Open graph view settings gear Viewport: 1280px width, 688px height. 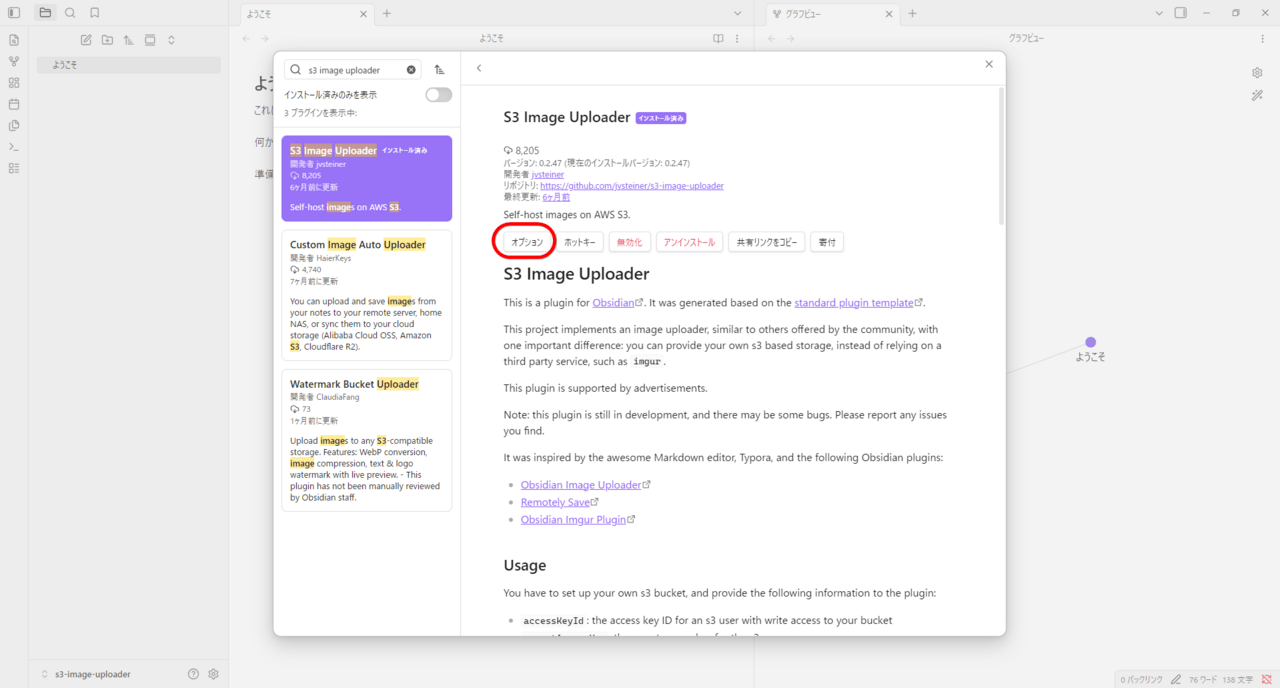click(x=1257, y=73)
